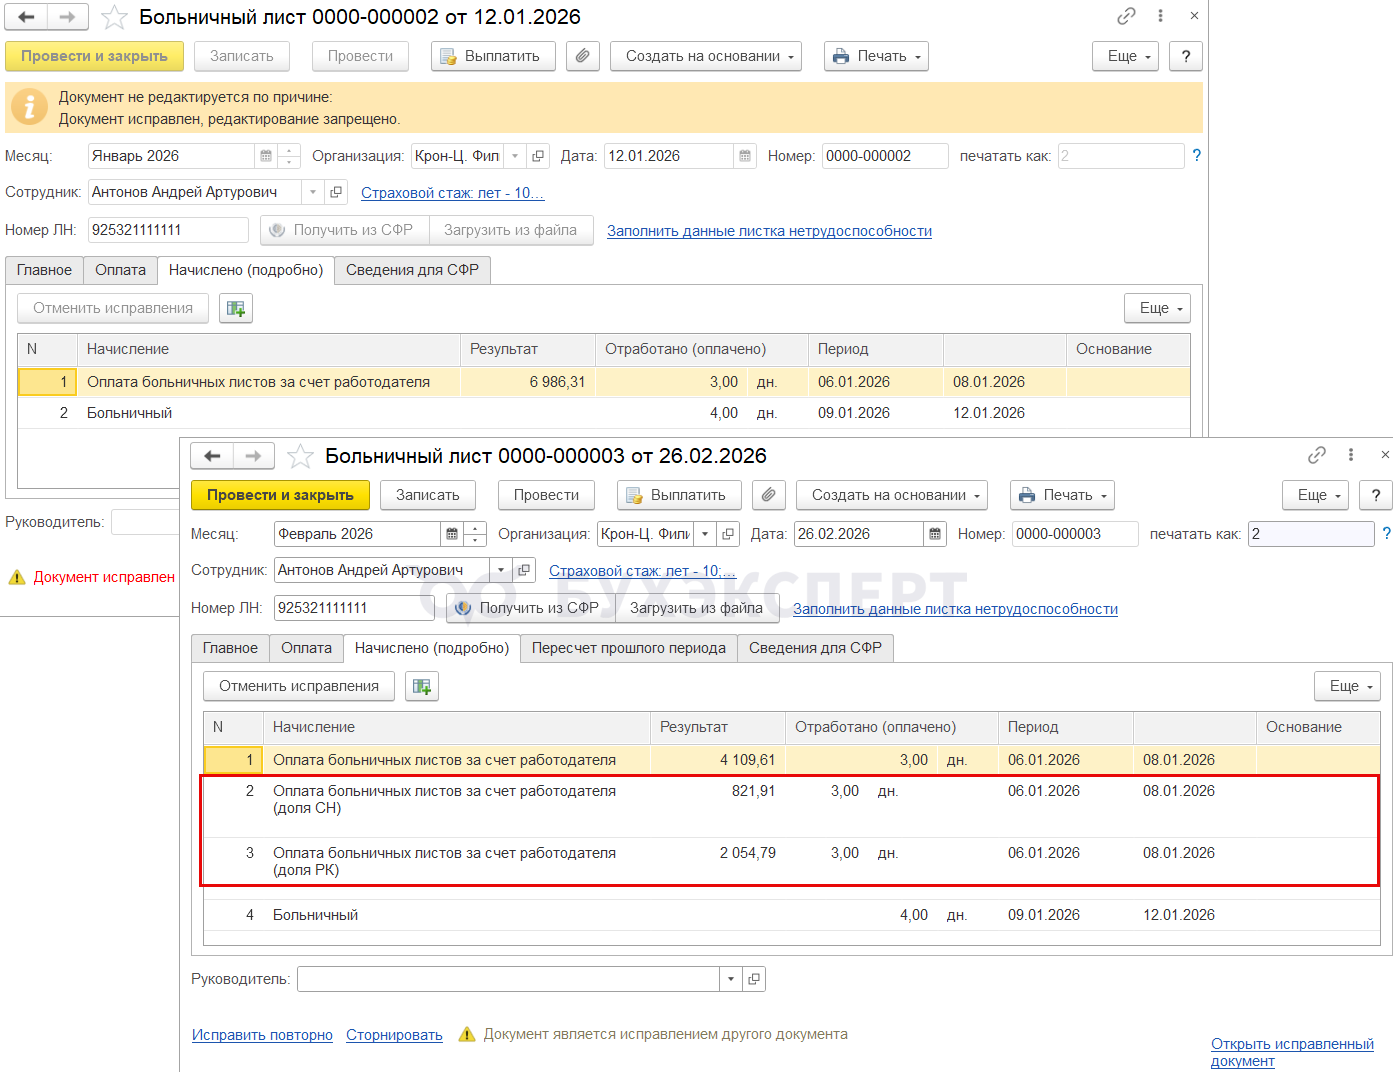Switch to Пересчет прошлого периода tab
The image size is (1395, 1072).
pos(628,648)
